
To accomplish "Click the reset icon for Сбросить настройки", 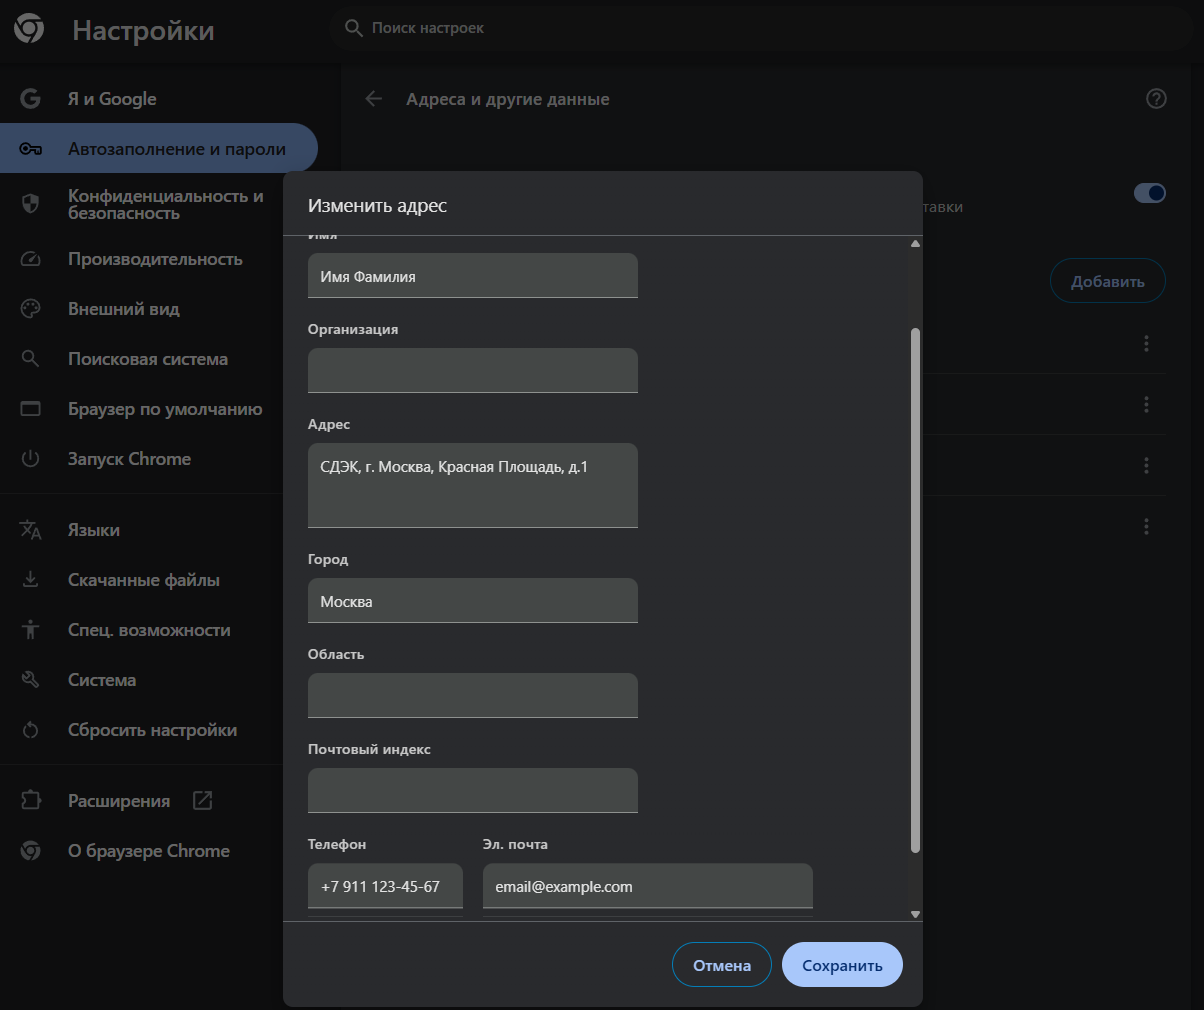I will 31,730.
